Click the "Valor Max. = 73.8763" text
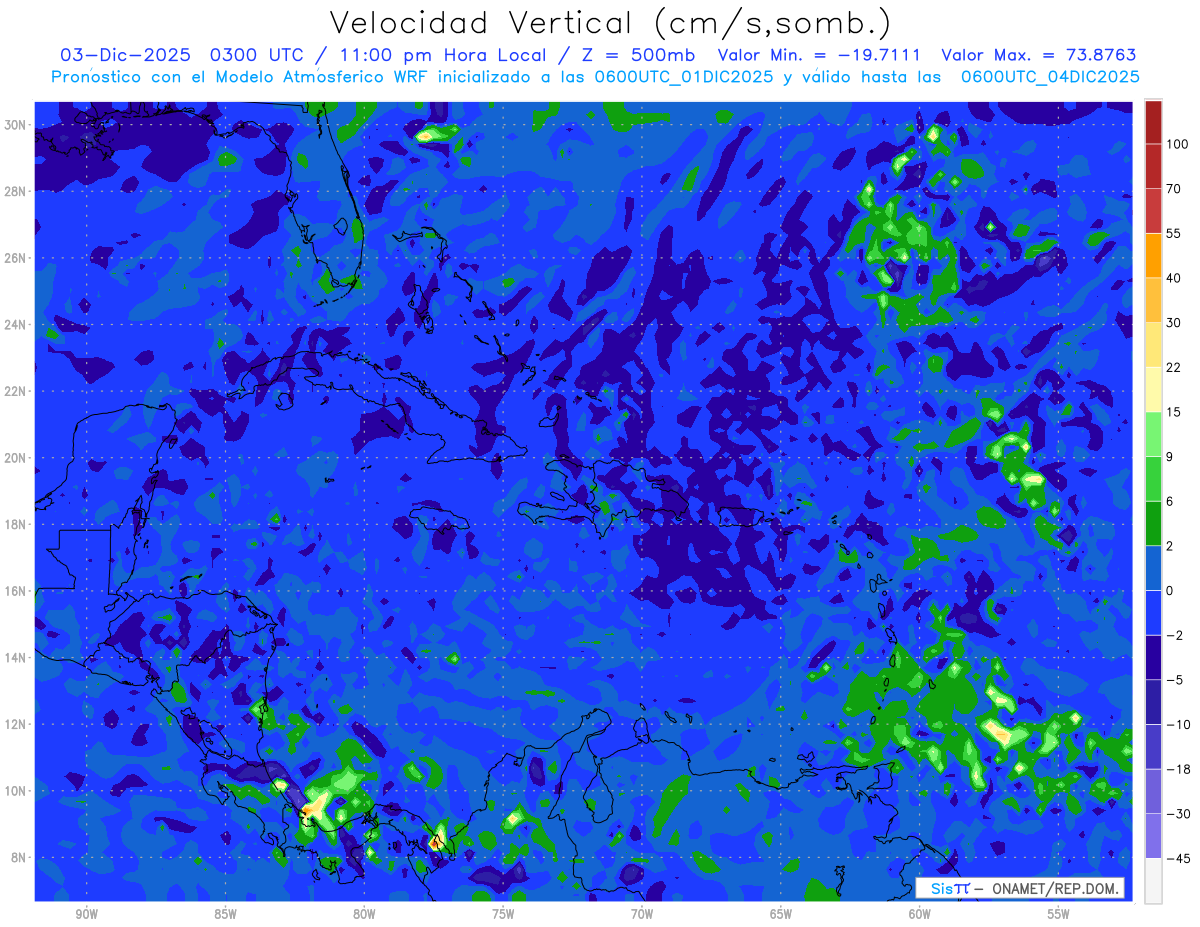This screenshot has height=927, width=1200. [x=1039, y=55]
